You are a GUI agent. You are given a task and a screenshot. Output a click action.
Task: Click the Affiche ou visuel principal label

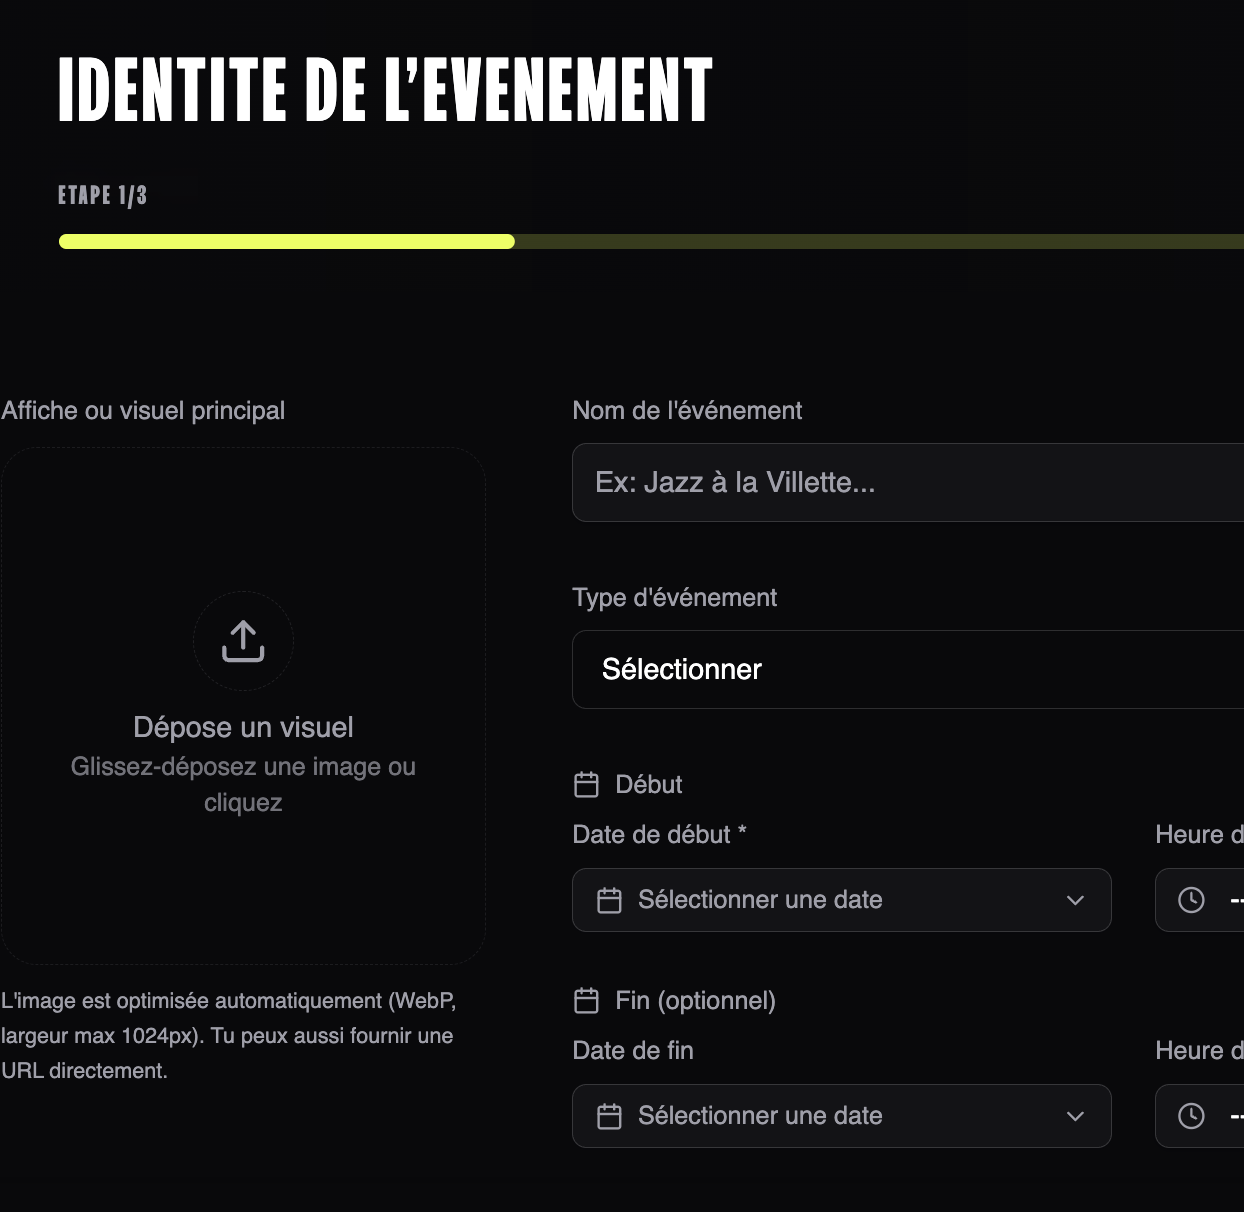tap(143, 411)
